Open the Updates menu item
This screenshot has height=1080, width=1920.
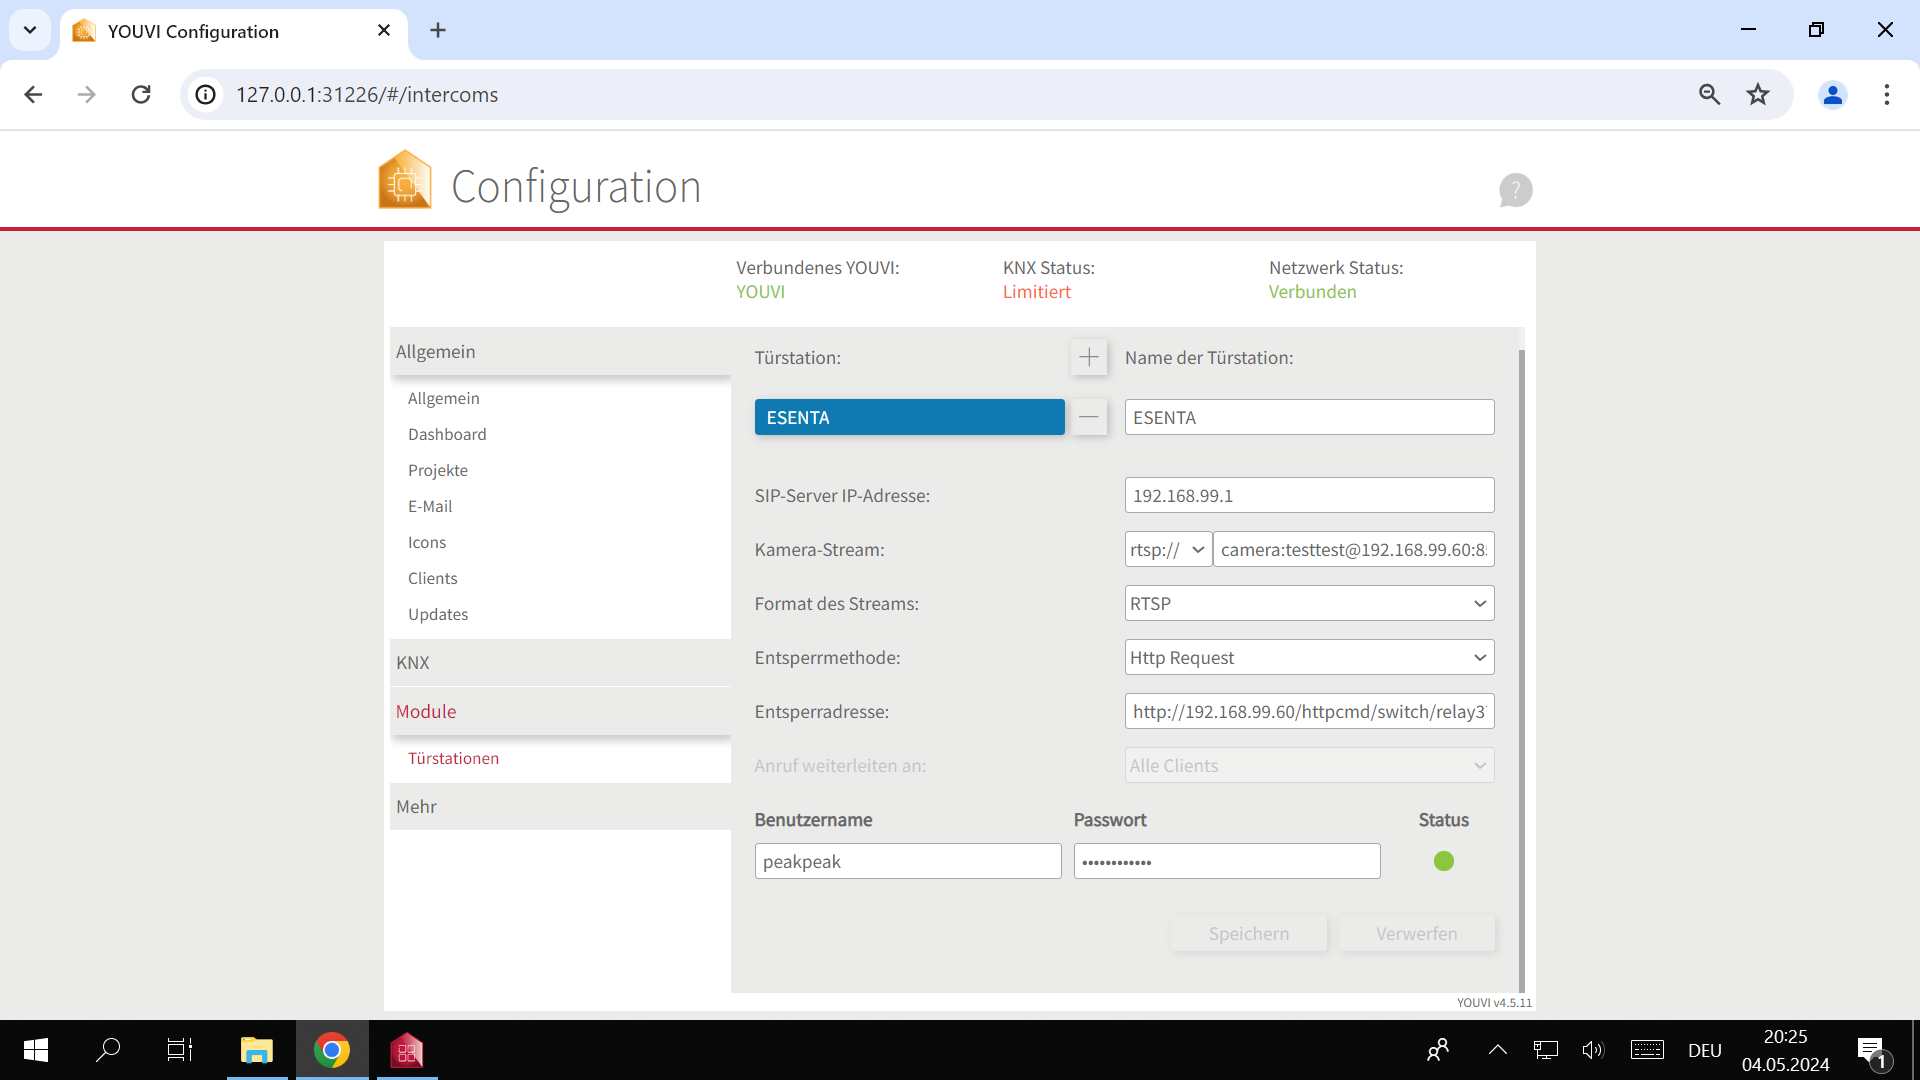(x=438, y=614)
